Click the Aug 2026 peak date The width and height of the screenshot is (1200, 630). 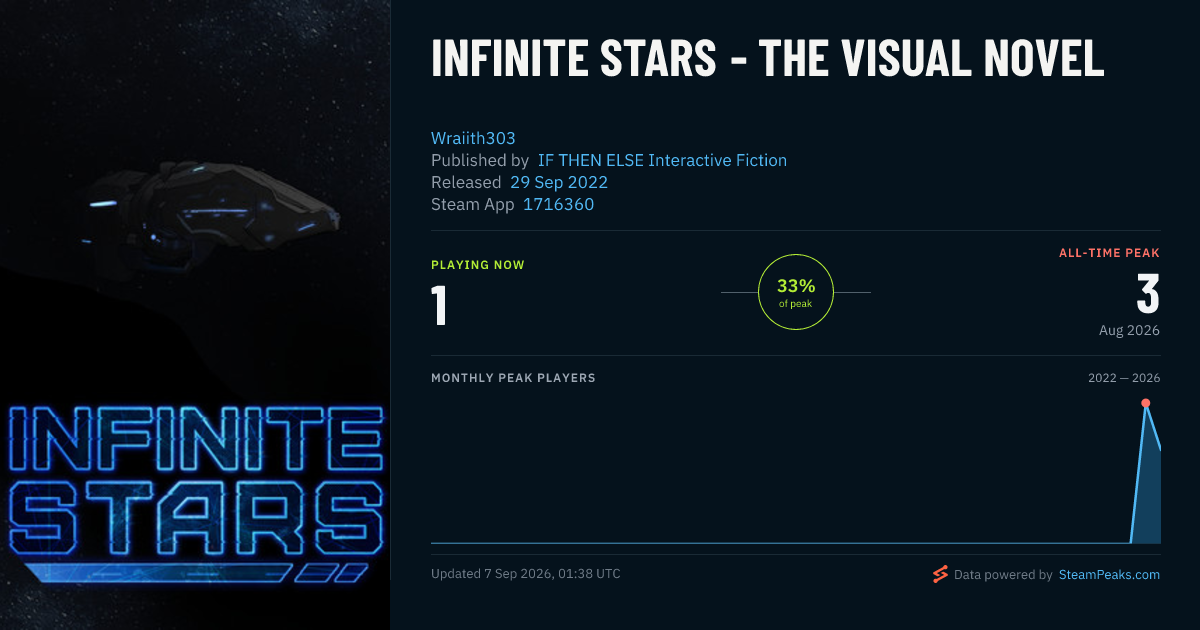point(1129,330)
